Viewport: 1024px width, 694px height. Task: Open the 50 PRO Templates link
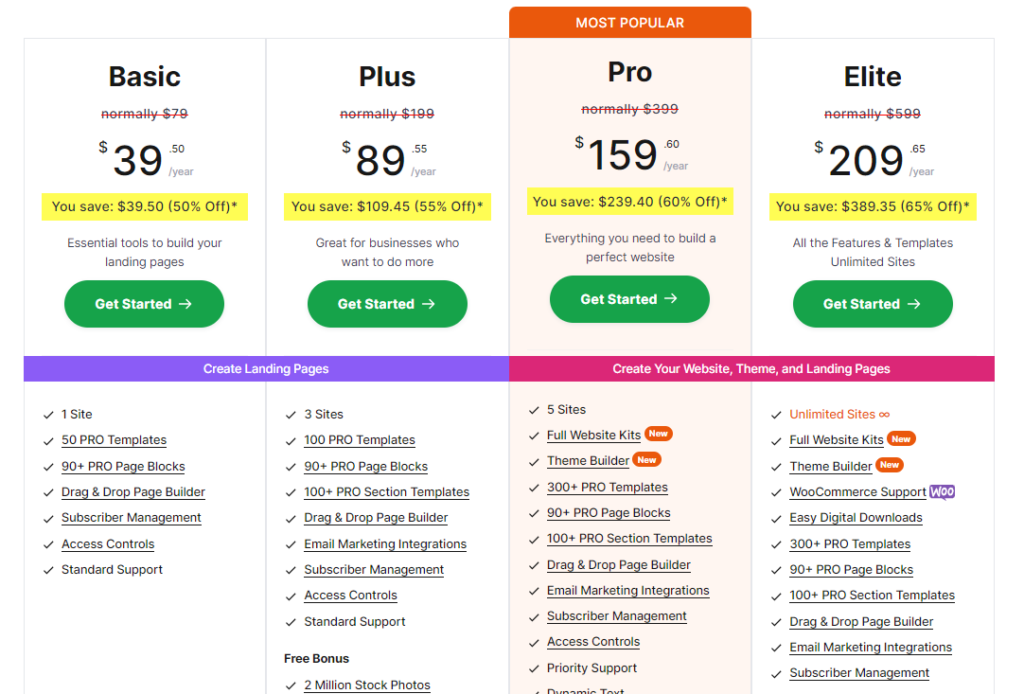coord(114,440)
